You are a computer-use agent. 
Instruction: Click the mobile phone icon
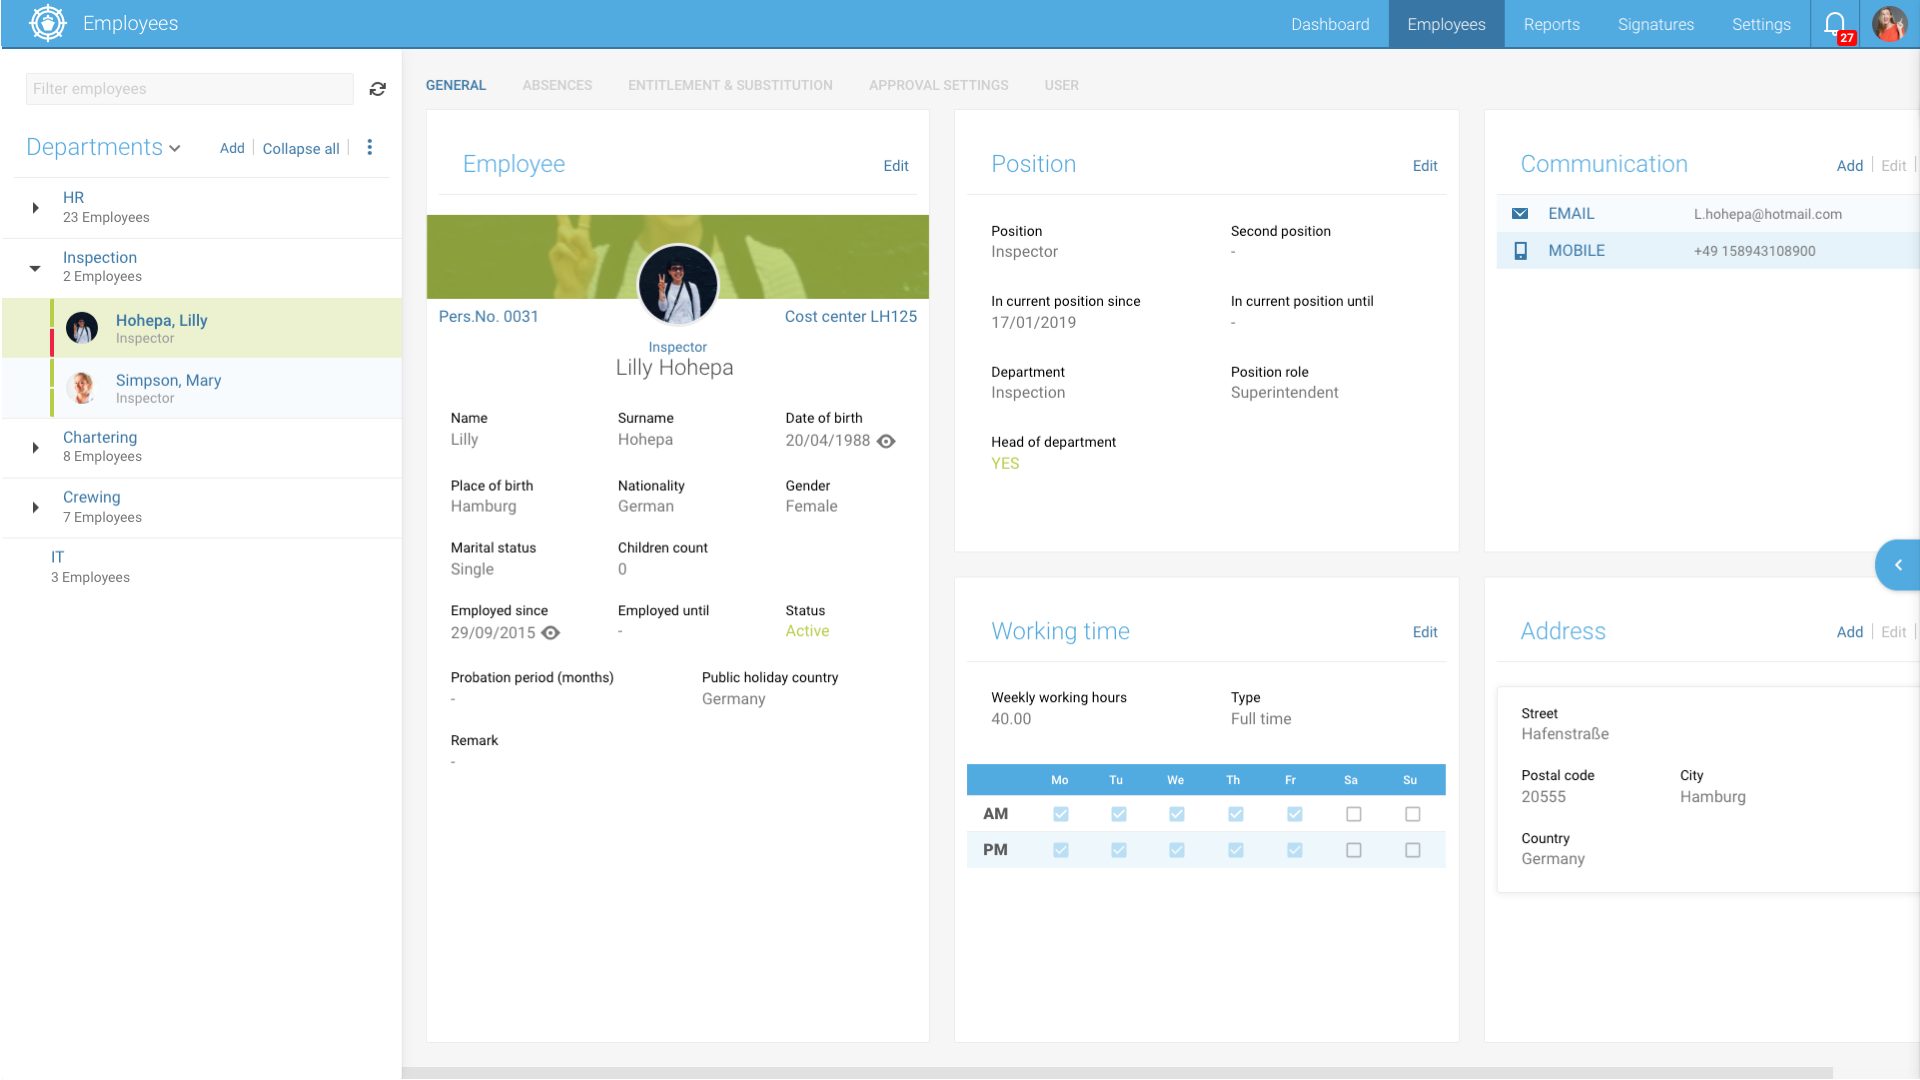click(x=1520, y=251)
